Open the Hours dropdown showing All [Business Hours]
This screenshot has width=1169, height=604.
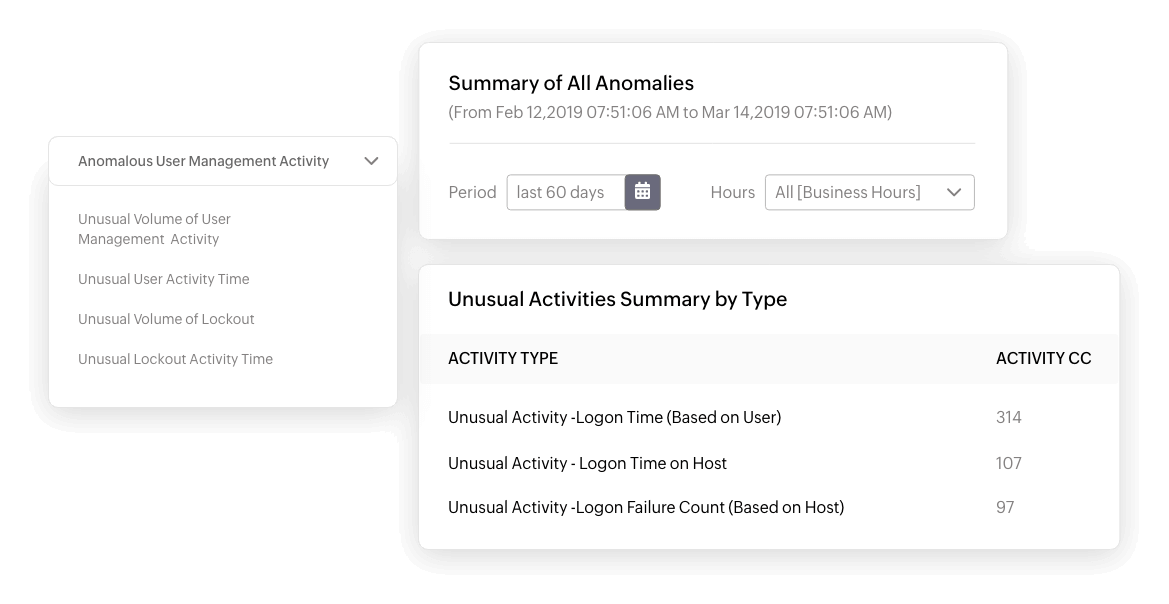(870, 192)
